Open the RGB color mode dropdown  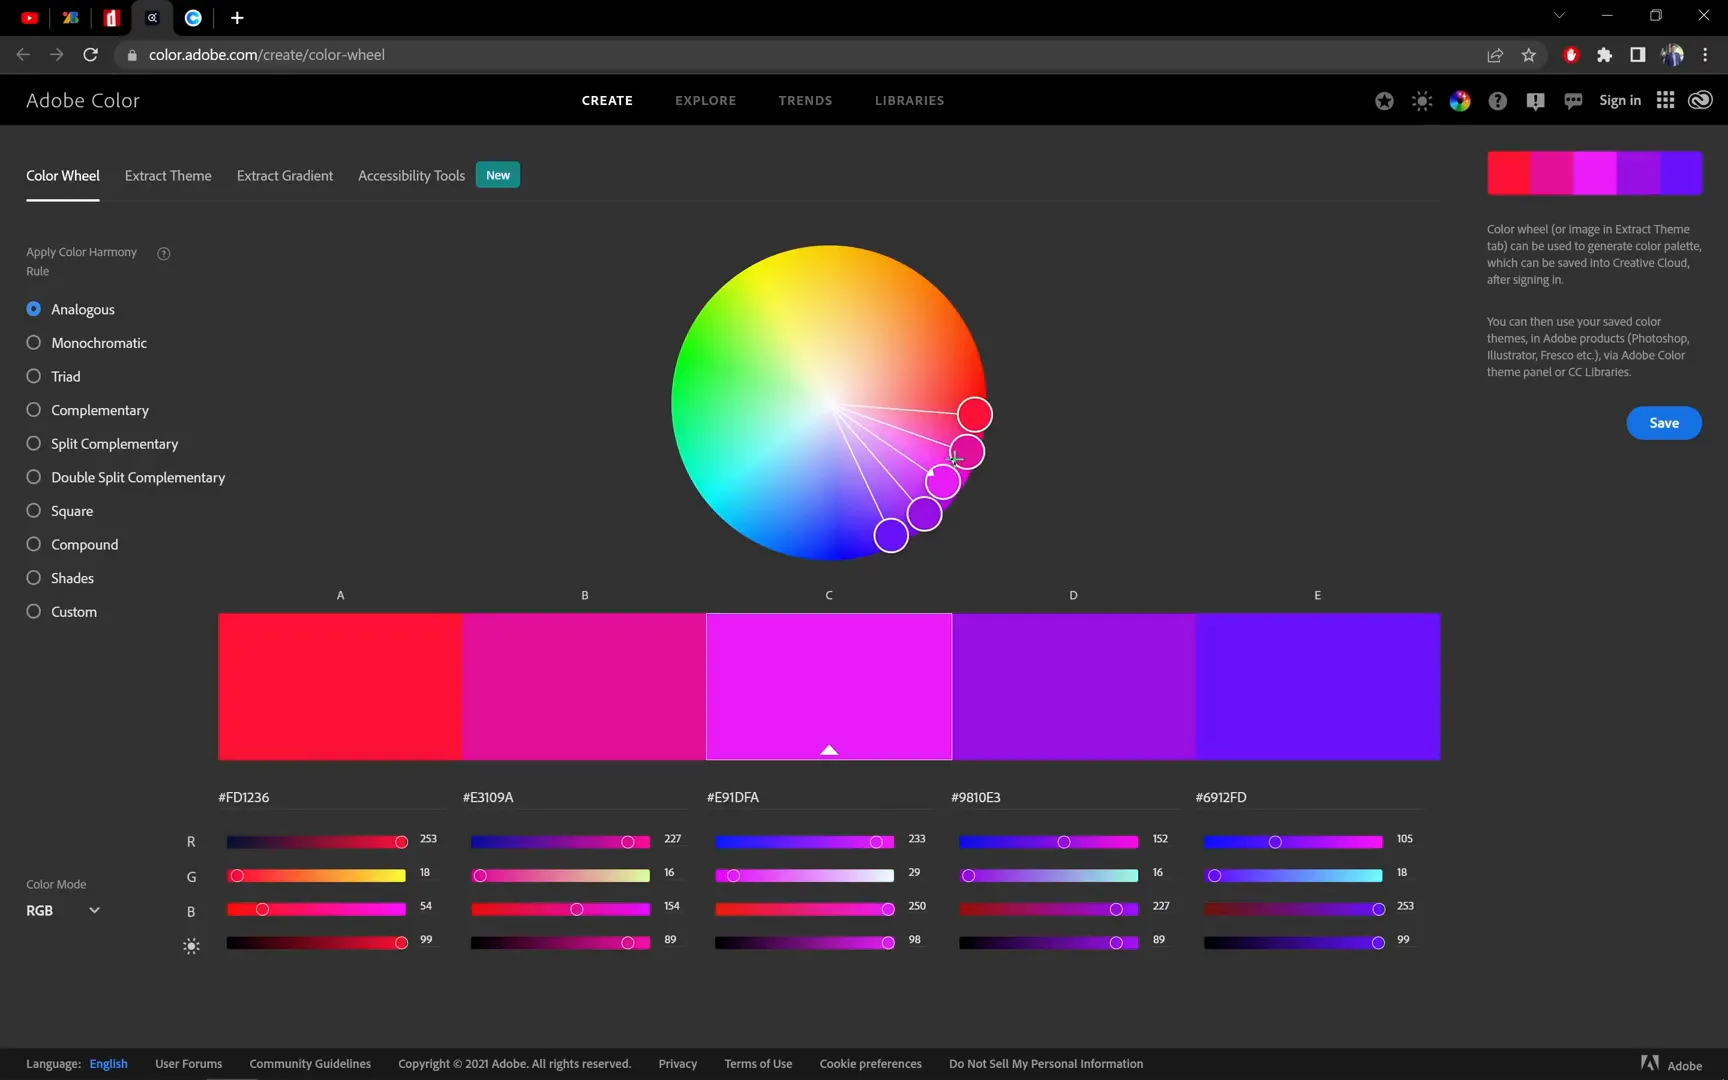(x=63, y=911)
